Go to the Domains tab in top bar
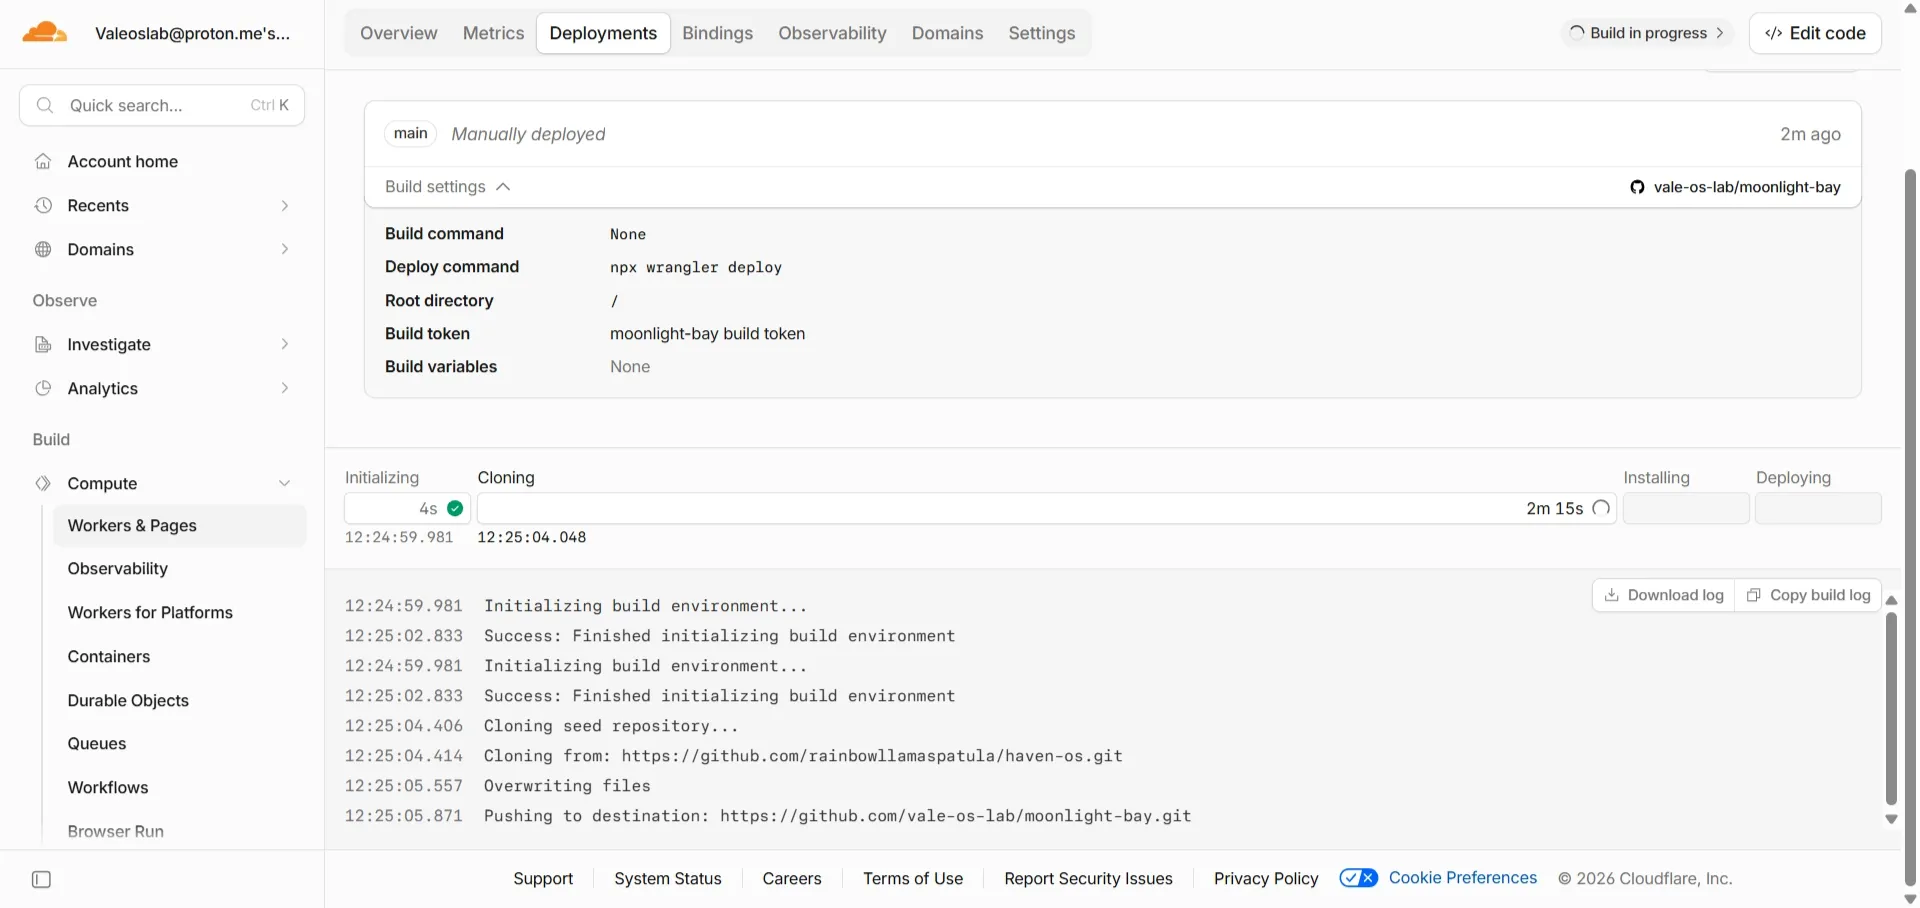This screenshot has height=908, width=1920. pyautogui.click(x=947, y=33)
